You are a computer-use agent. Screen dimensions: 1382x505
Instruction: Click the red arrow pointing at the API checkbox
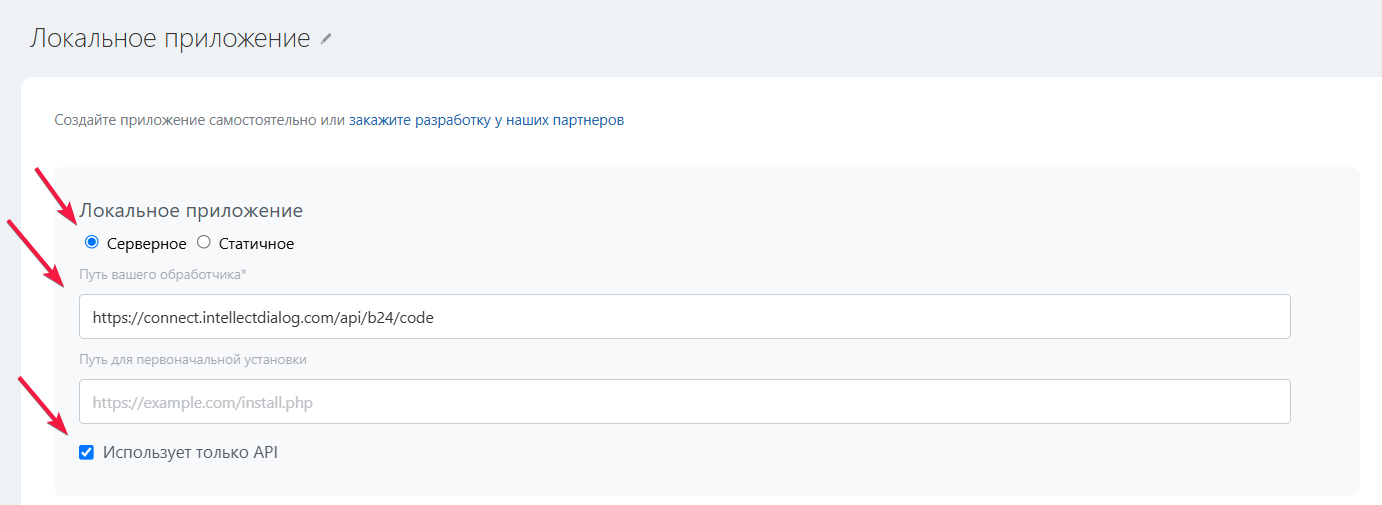click(45, 405)
